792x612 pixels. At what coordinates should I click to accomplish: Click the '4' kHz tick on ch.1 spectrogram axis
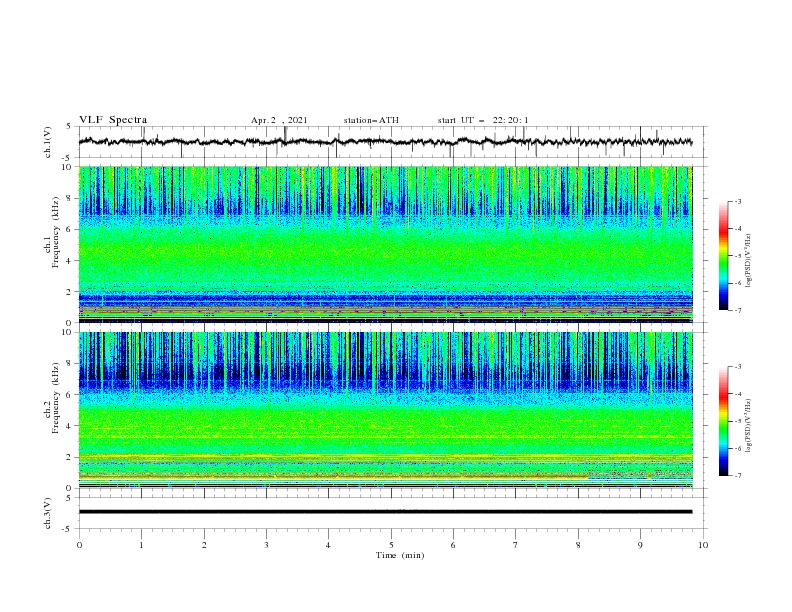pyautogui.click(x=70, y=261)
